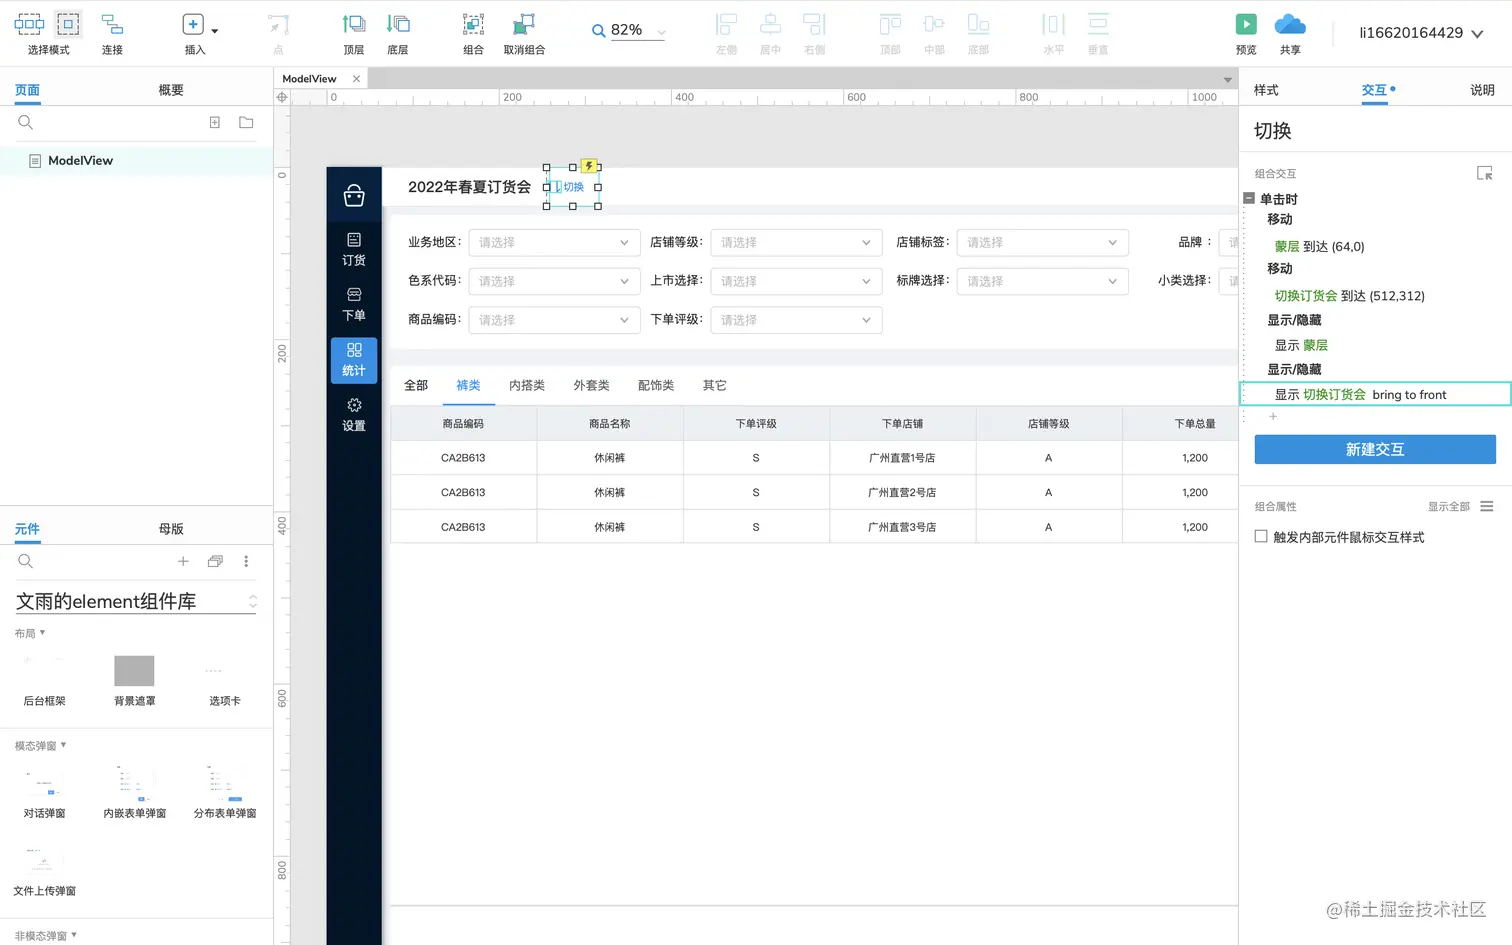The width and height of the screenshot is (1512, 945).
Task: Switch to the 说明 notes tab
Action: point(1482,90)
